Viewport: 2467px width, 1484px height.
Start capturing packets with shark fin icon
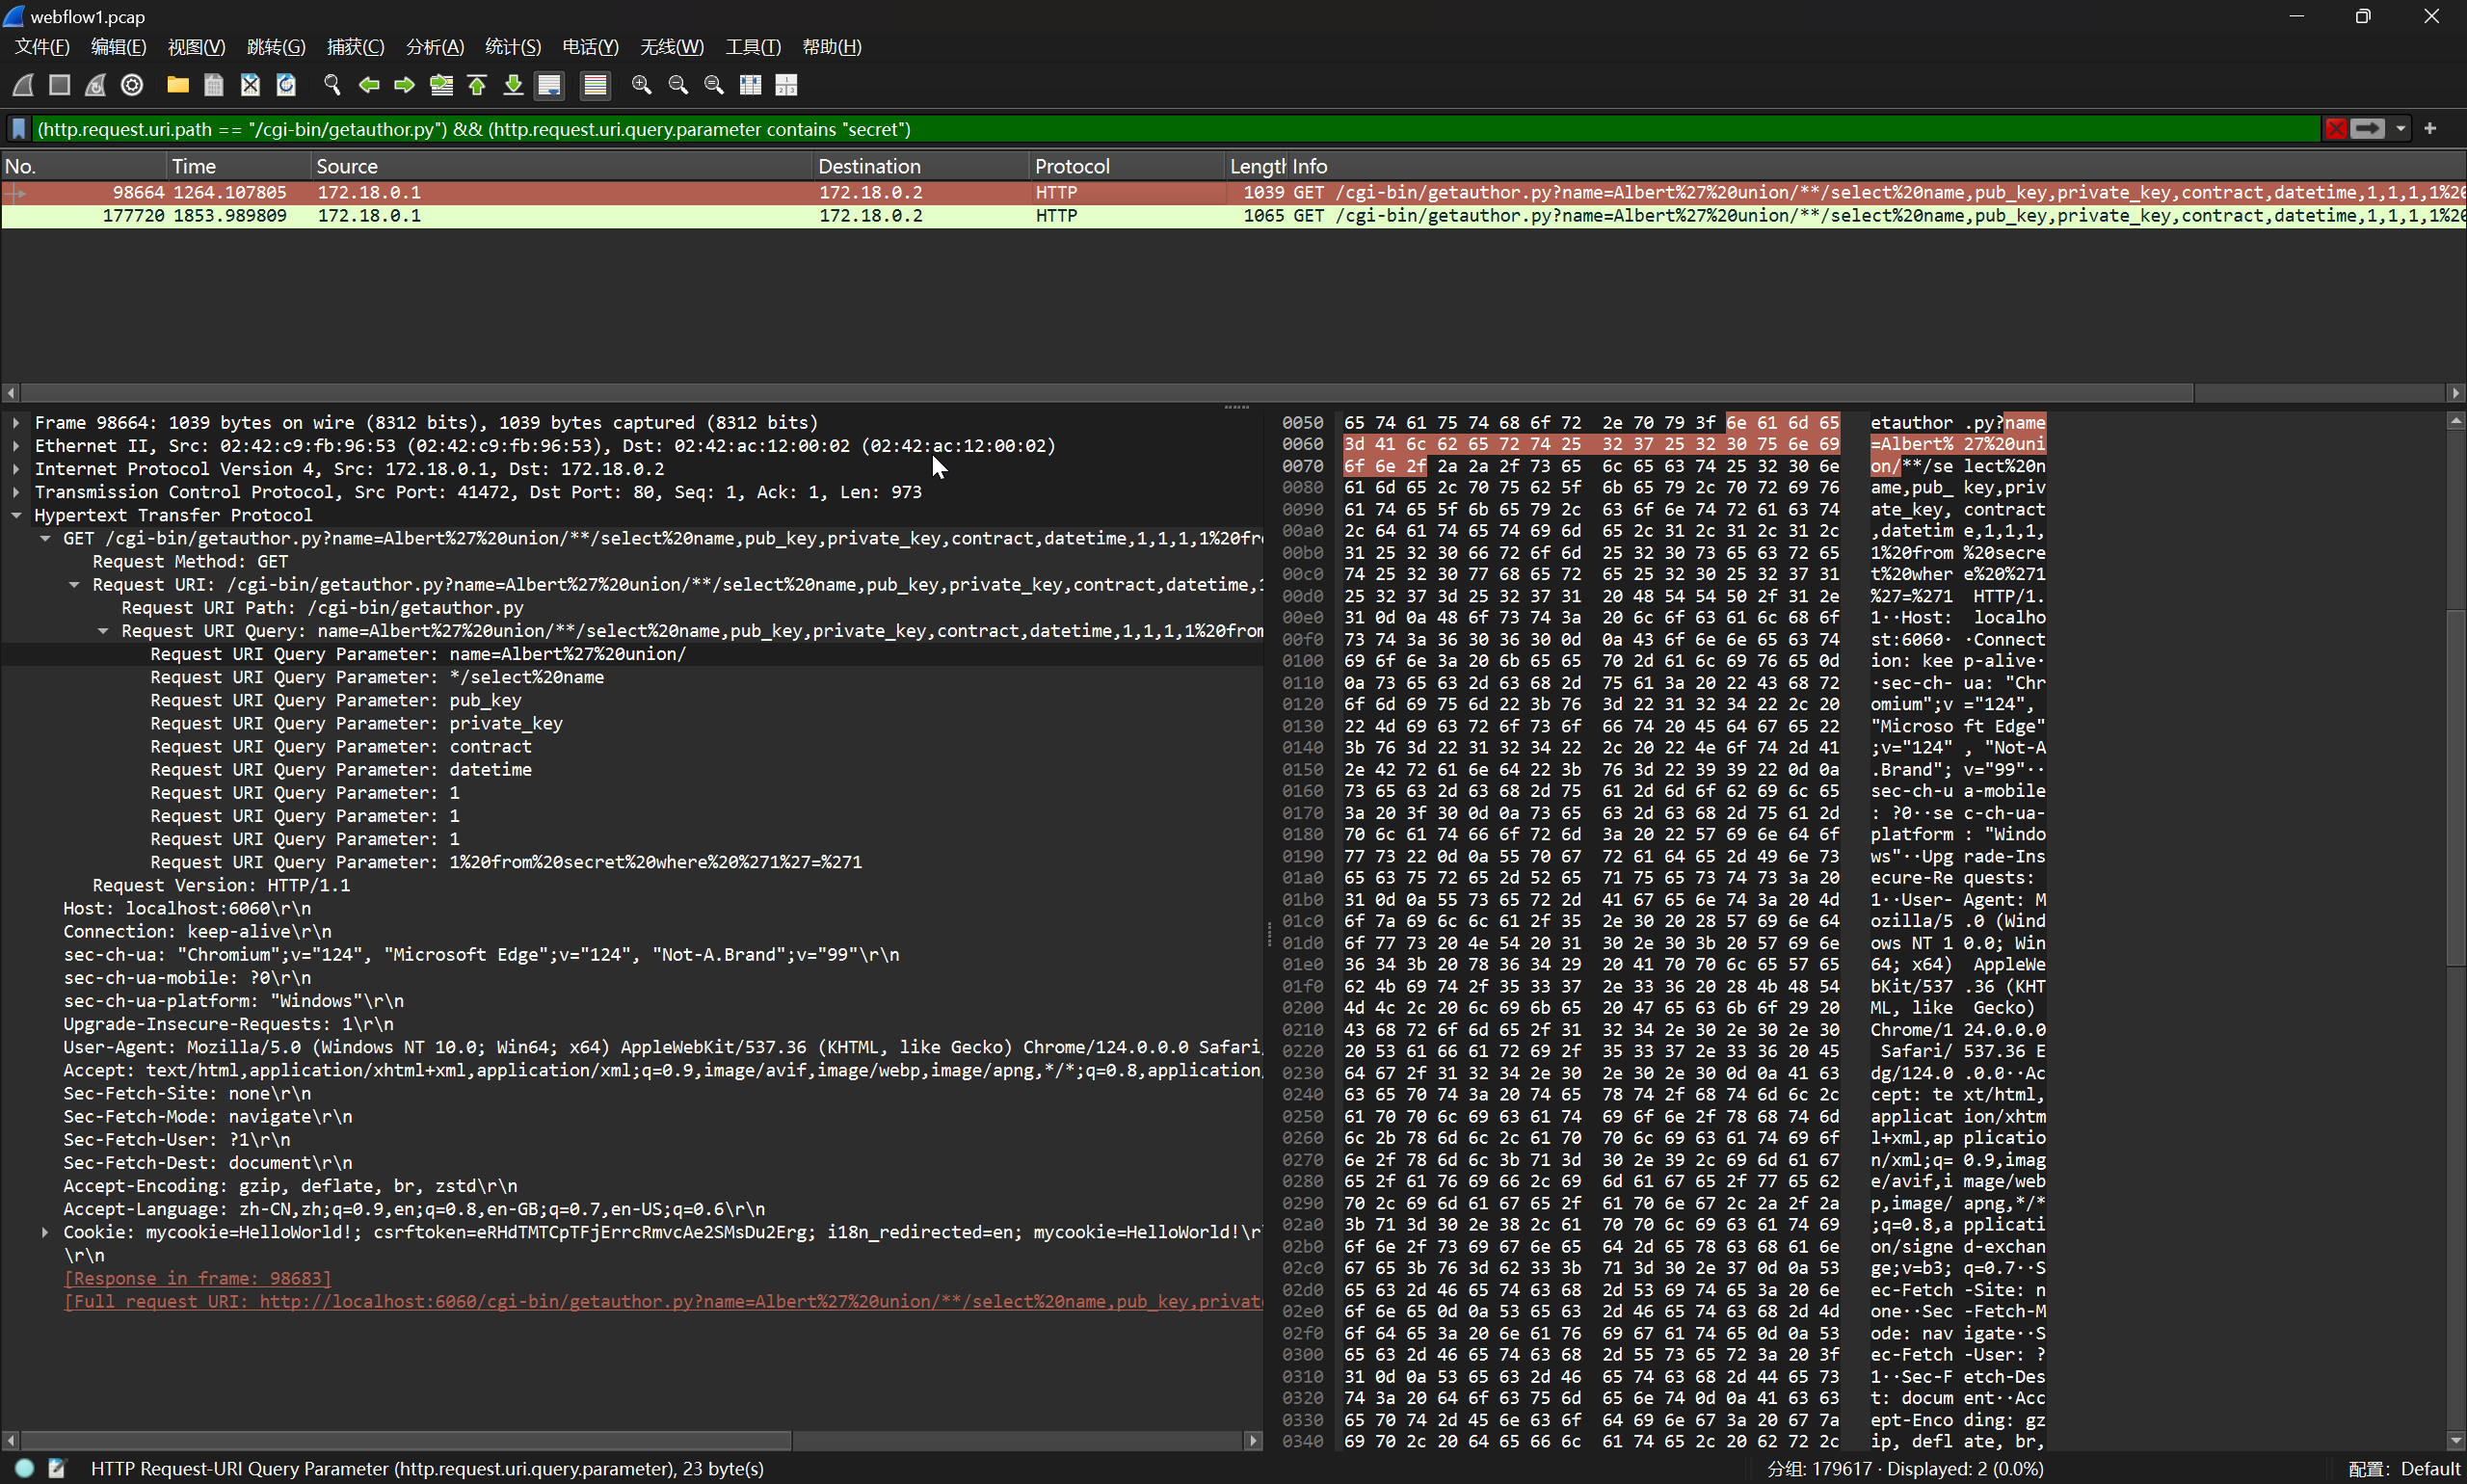click(23, 85)
